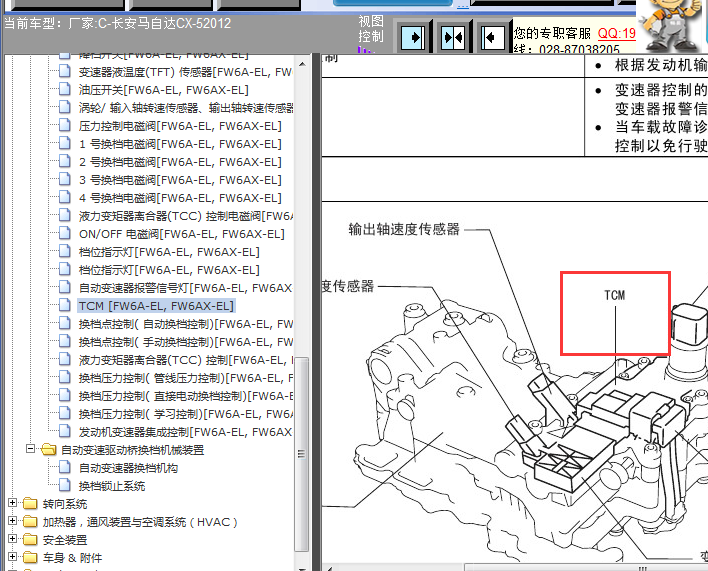Click the QQ customer service link
Image resolution: width=708 pixels, height=571 pixels.
click(616, 33)
